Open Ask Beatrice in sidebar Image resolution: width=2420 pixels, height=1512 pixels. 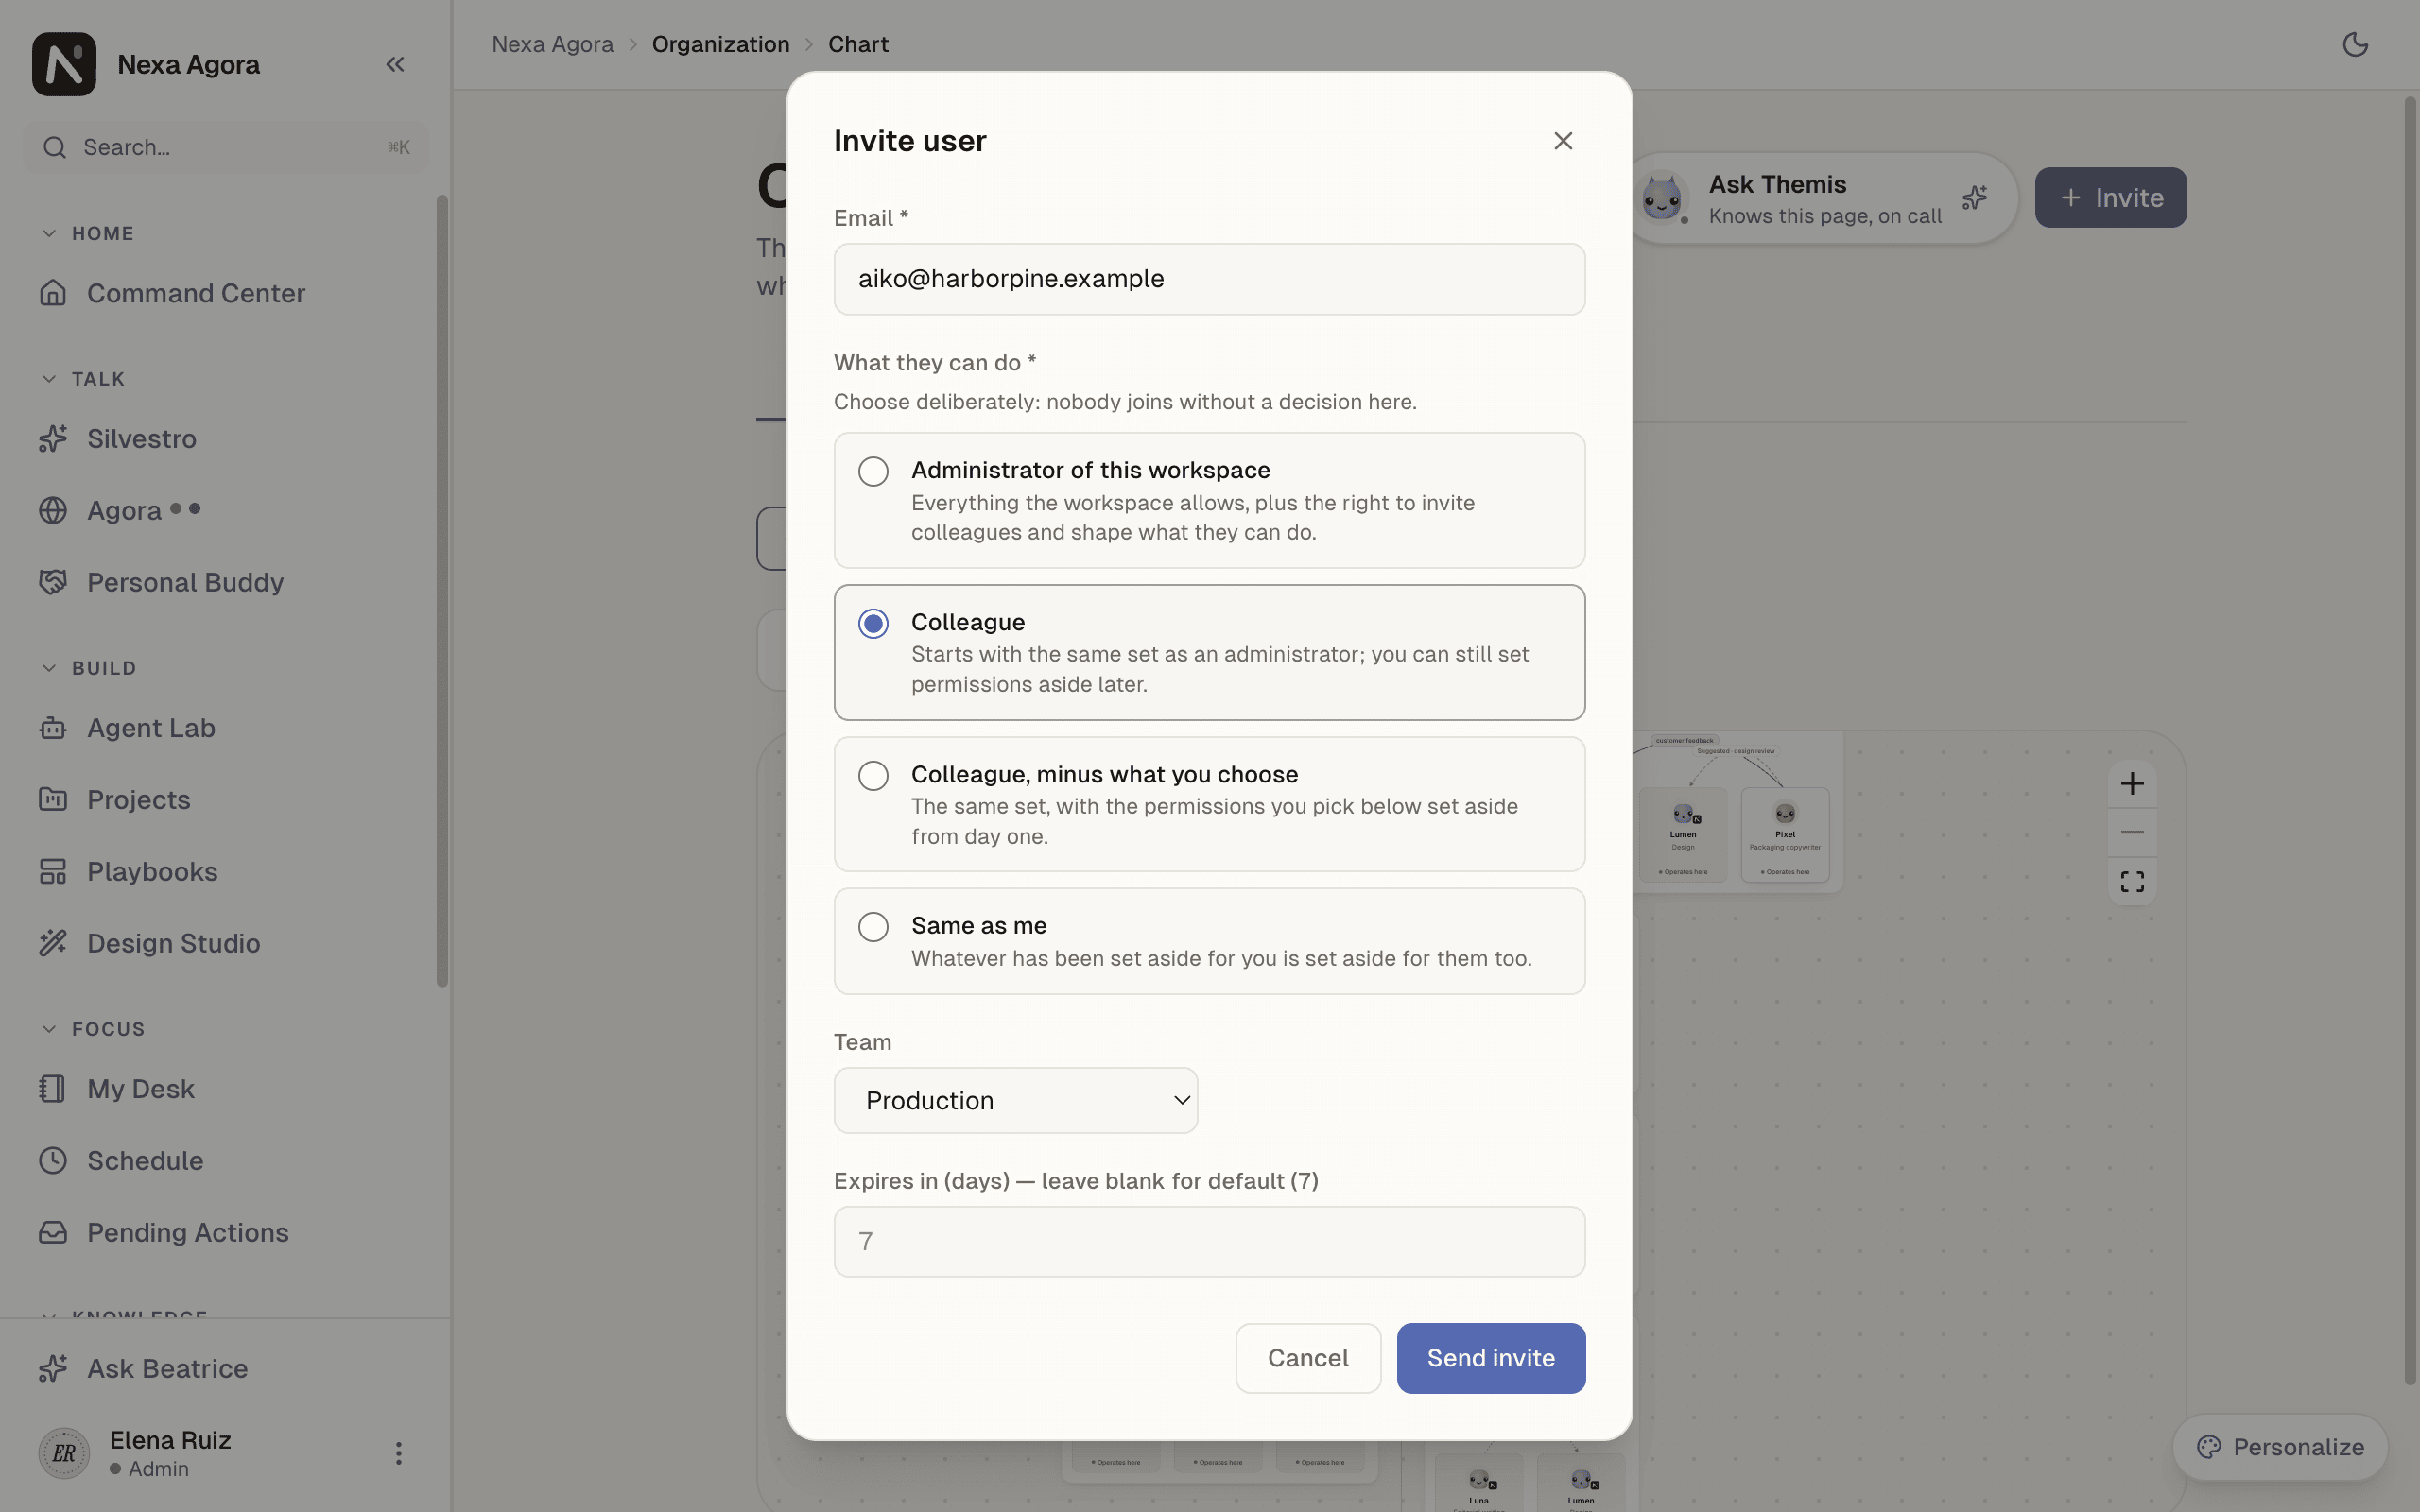click(x=225, y=1369)
